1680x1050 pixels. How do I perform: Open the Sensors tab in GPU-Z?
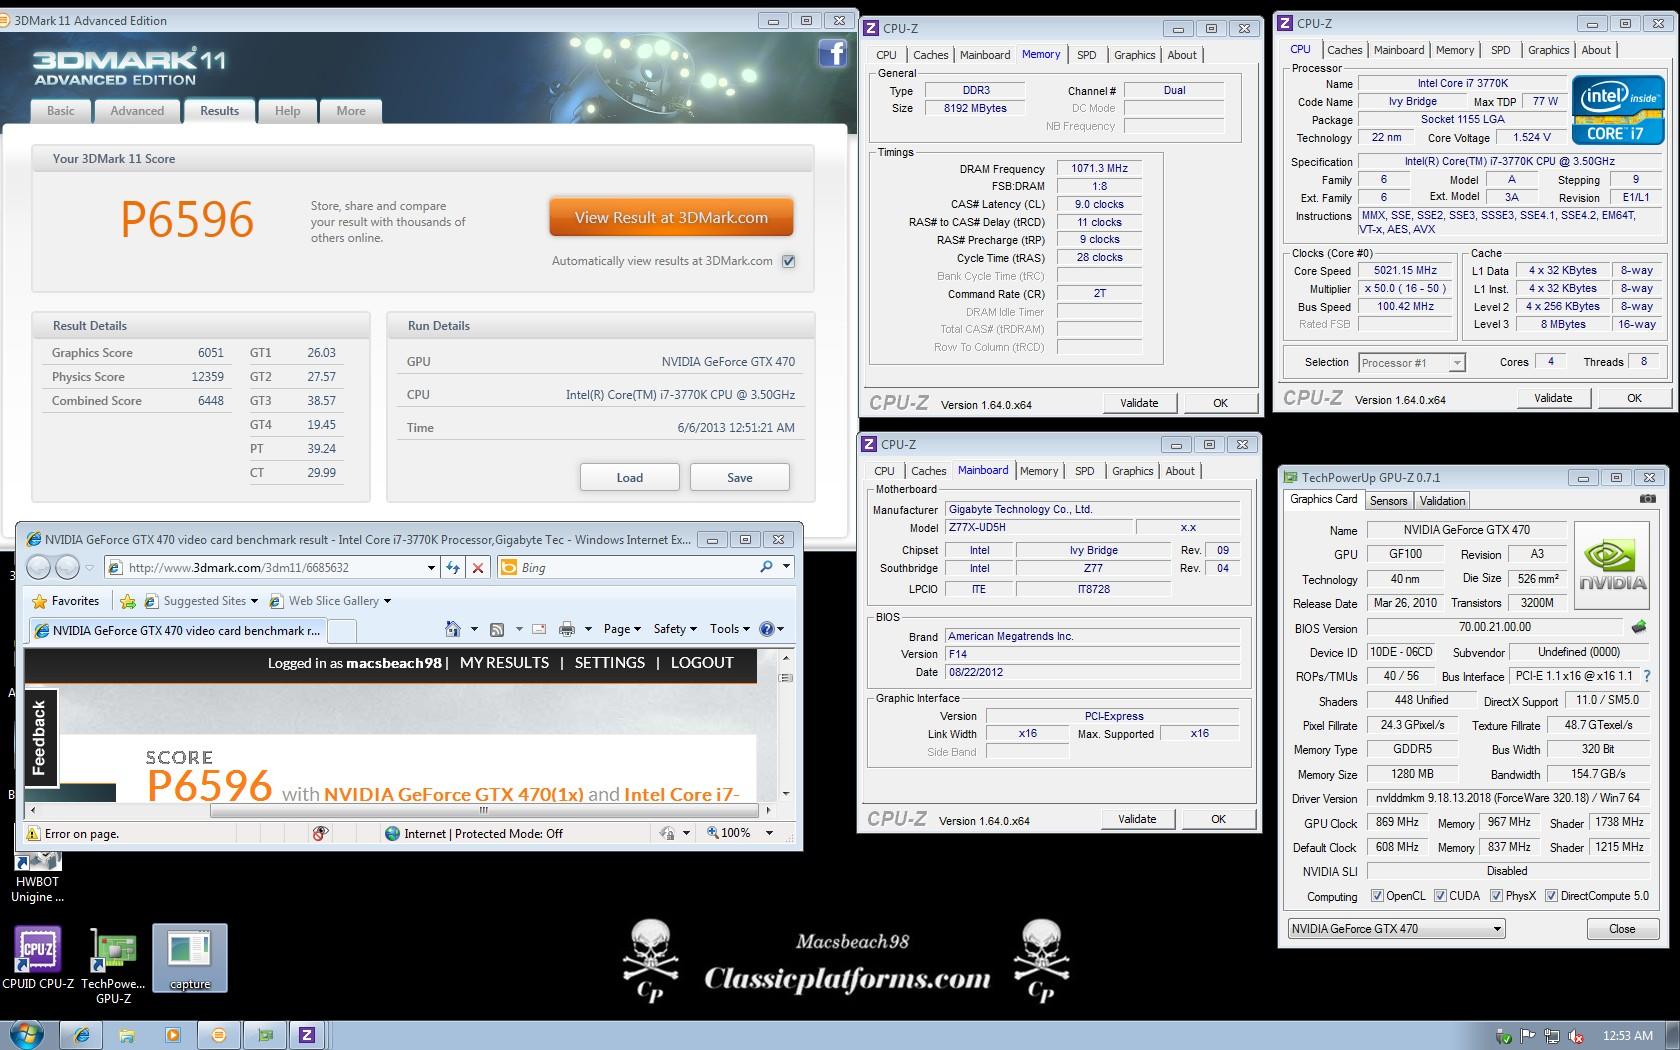[x=1388, y=501]
